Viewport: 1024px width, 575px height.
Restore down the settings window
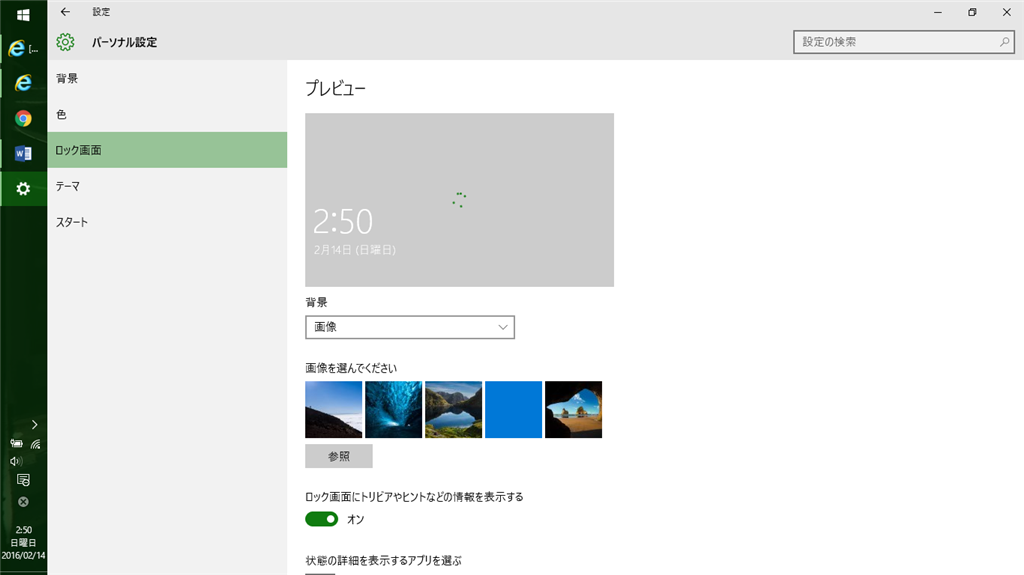(972, 12)
